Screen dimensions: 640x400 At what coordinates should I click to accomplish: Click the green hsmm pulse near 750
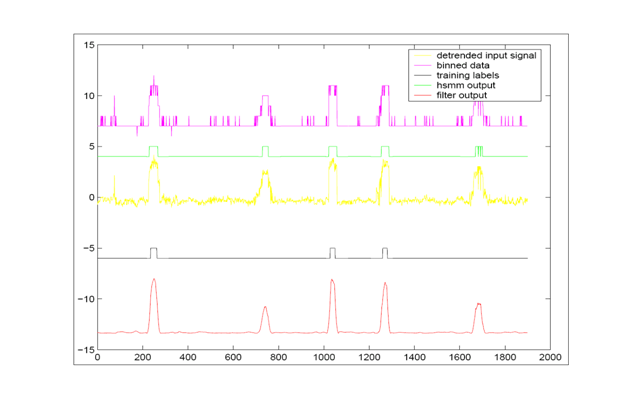click(265, 151)
